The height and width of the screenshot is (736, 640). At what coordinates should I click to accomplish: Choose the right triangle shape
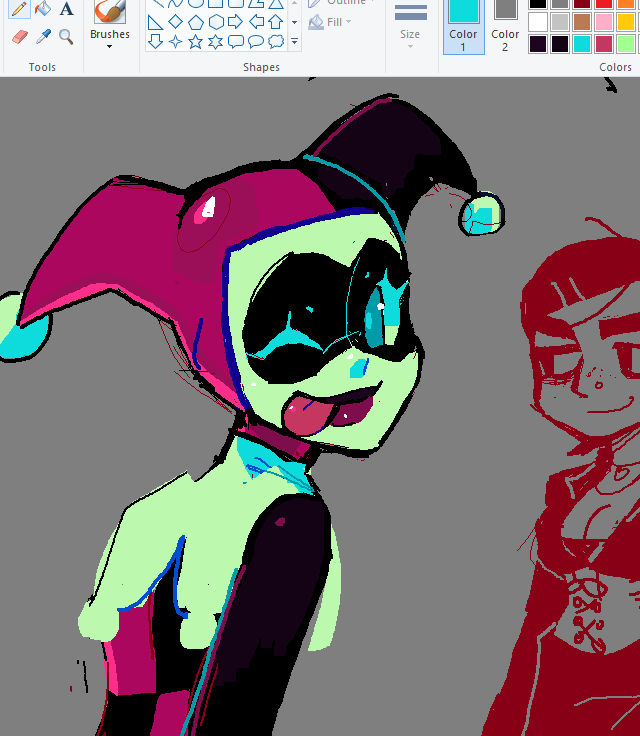(x=155, y=22)
